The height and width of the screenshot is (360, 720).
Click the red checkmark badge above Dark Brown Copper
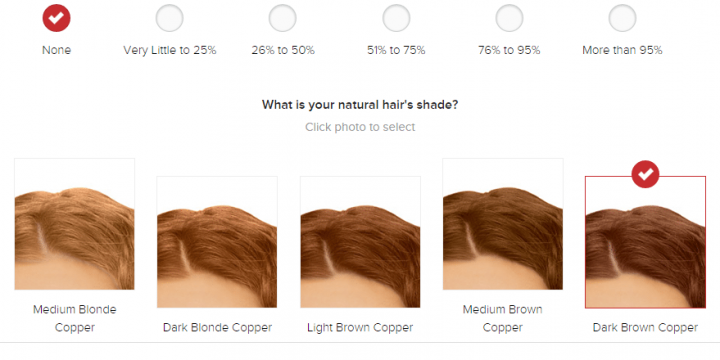(645, 174)
